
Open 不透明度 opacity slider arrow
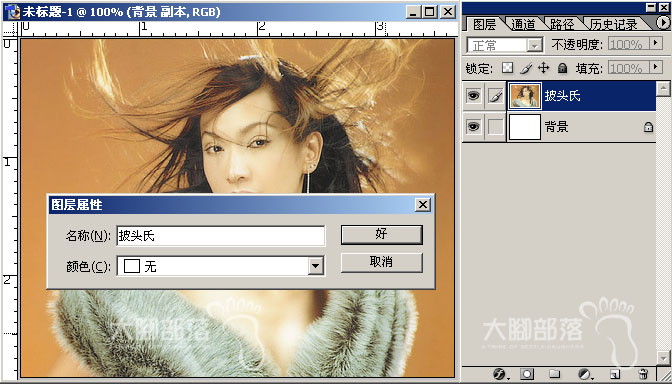pyautogui.click(x=655, y=43)
